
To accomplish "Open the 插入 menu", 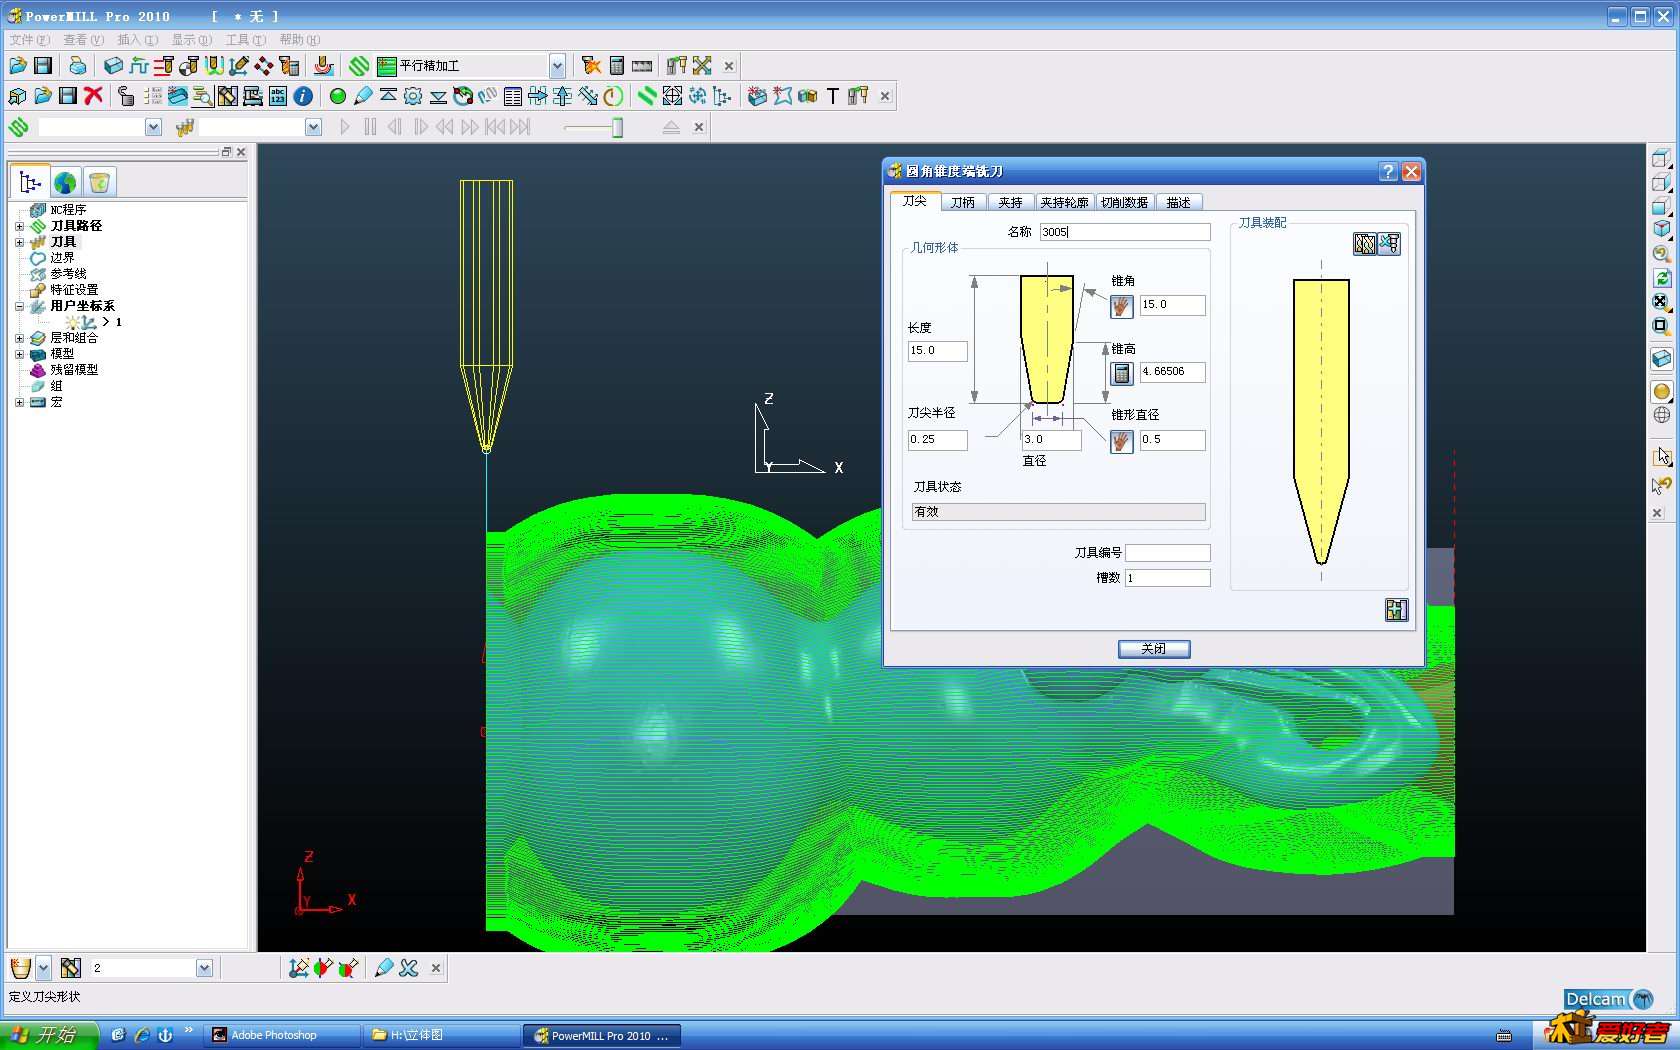I will click(137, 40).
